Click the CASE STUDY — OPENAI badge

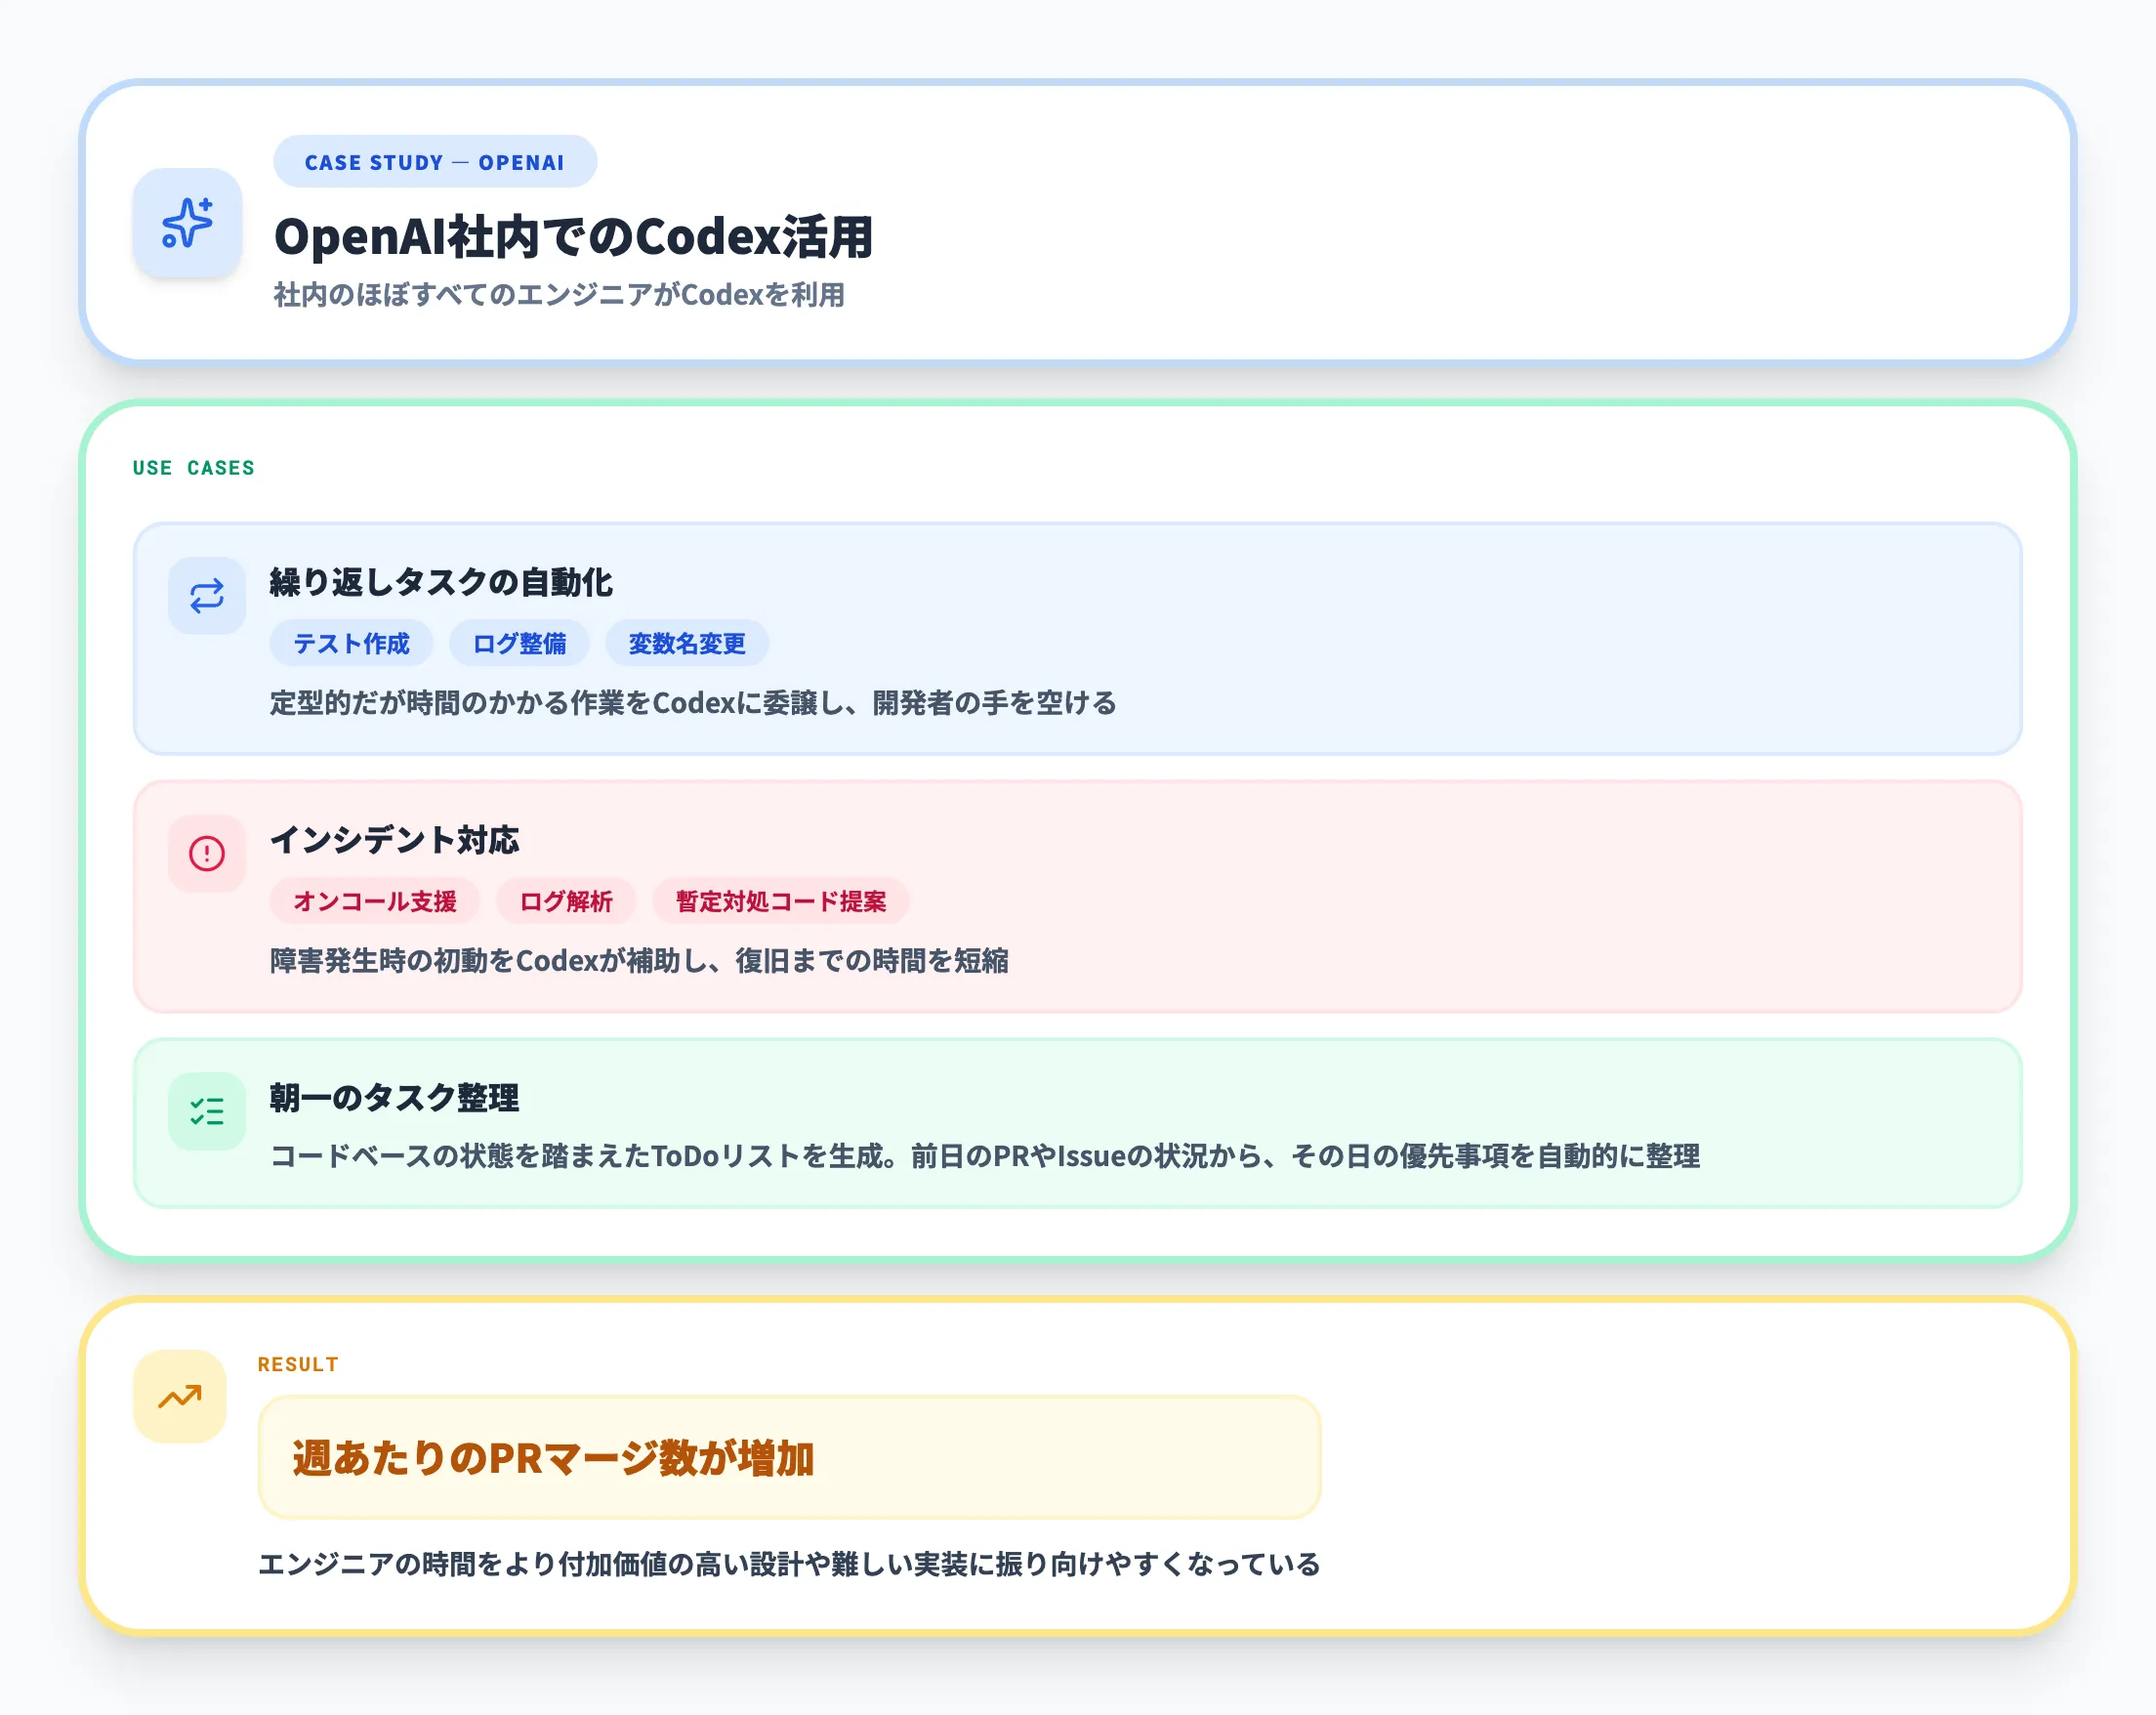click(x=434, y=161)
